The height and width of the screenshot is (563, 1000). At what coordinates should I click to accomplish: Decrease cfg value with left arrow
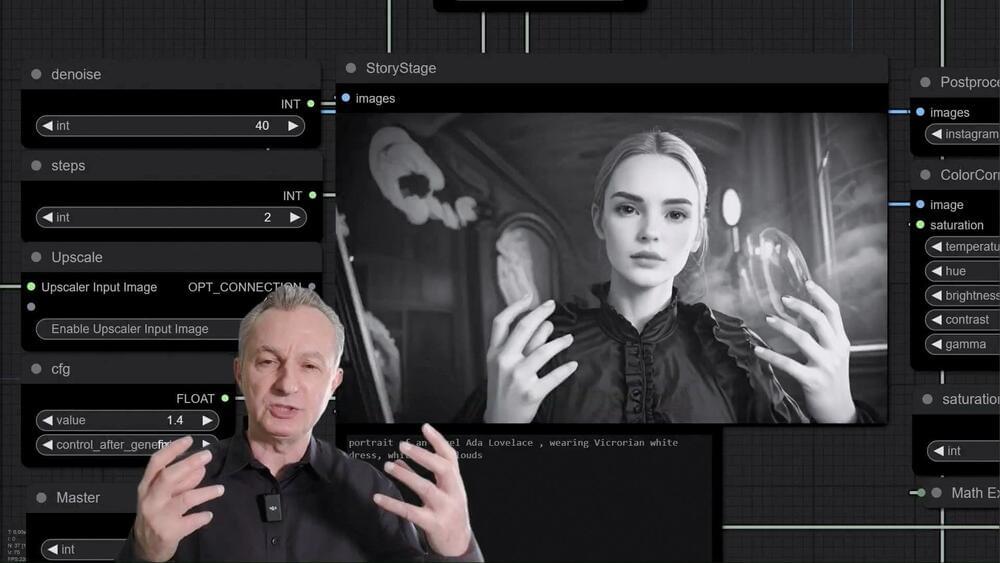point(46,421)
